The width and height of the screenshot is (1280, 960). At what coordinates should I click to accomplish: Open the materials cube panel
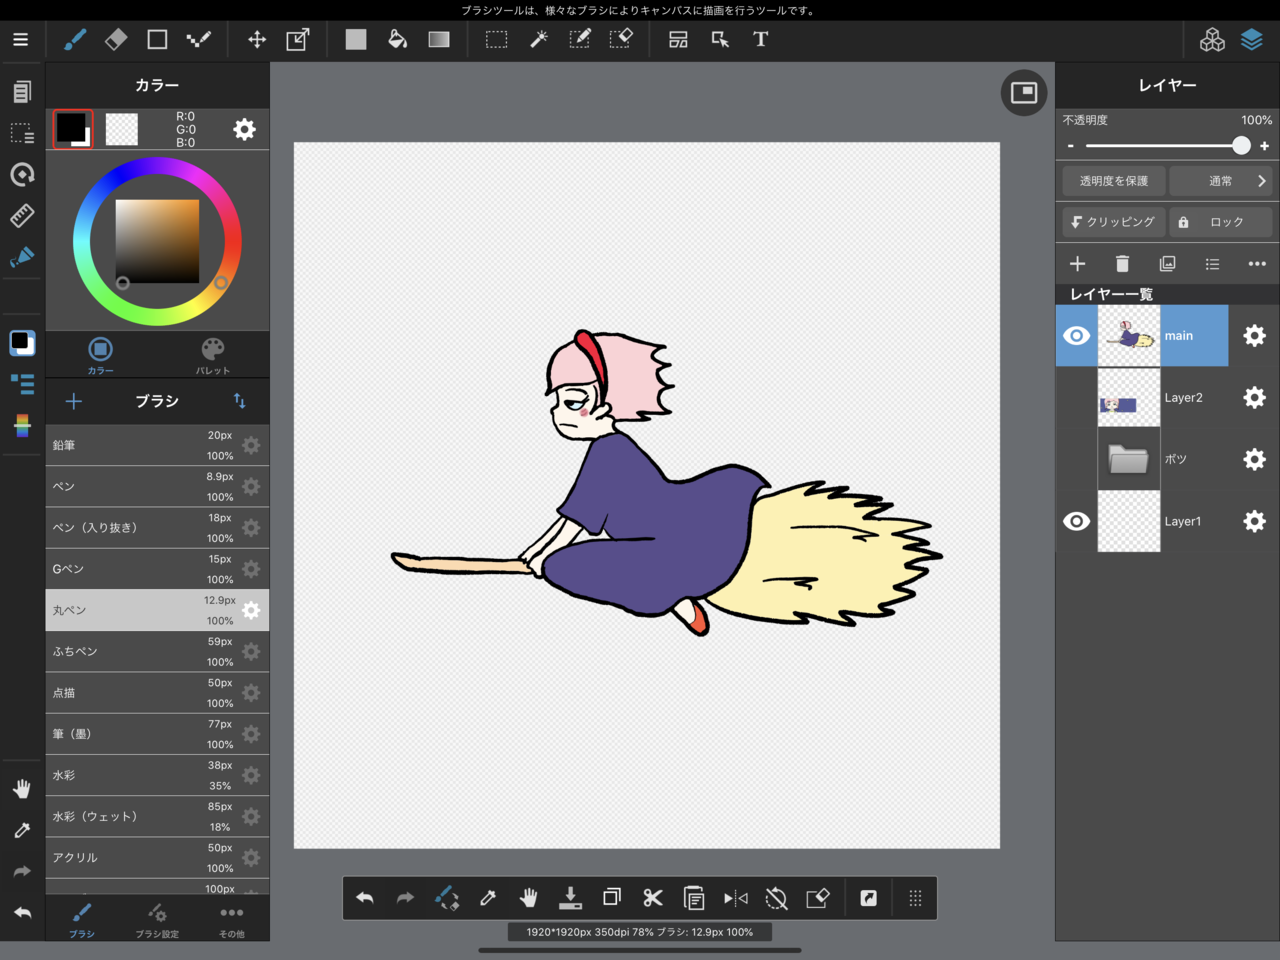pos(1212,39)
